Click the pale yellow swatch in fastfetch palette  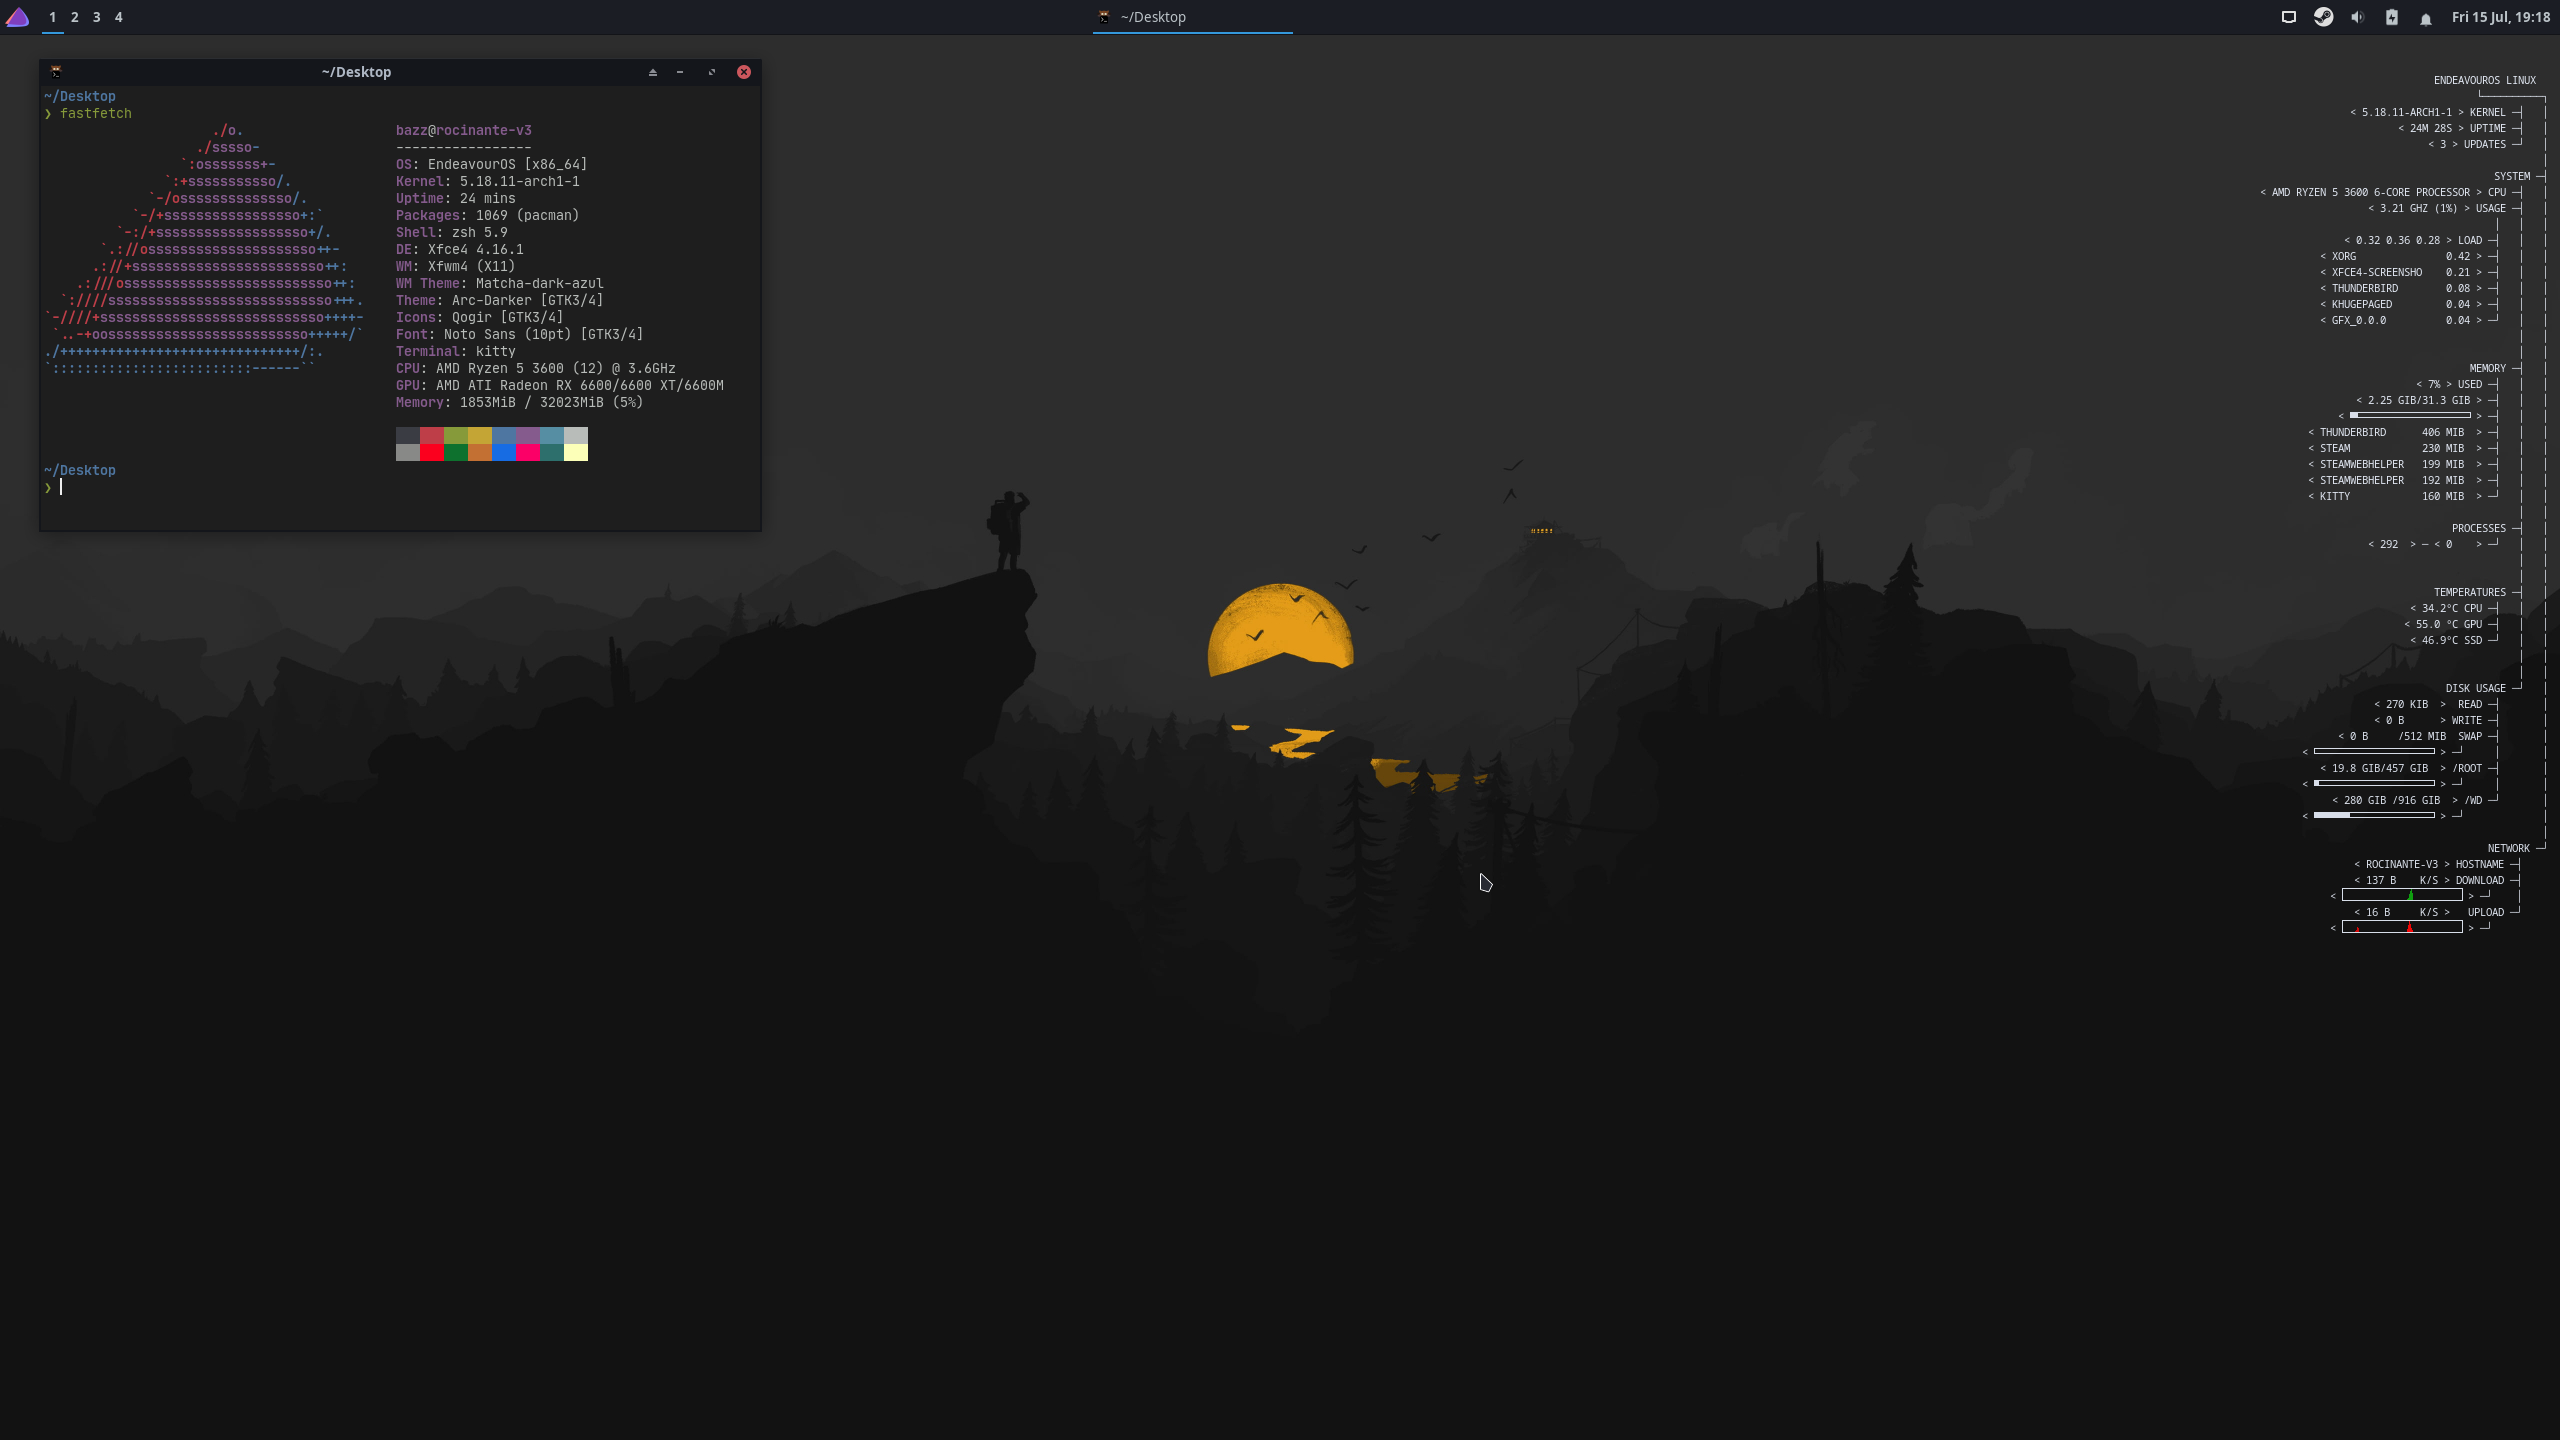(x=576, y=453)
